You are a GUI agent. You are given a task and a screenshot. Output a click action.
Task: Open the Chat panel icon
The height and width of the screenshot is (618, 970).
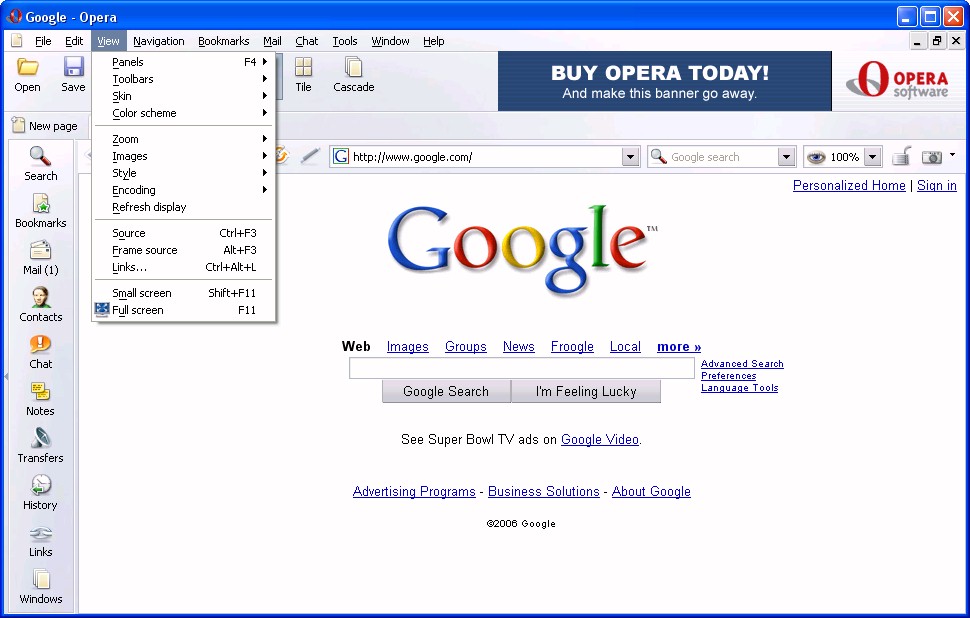click(x=40, y=344)
